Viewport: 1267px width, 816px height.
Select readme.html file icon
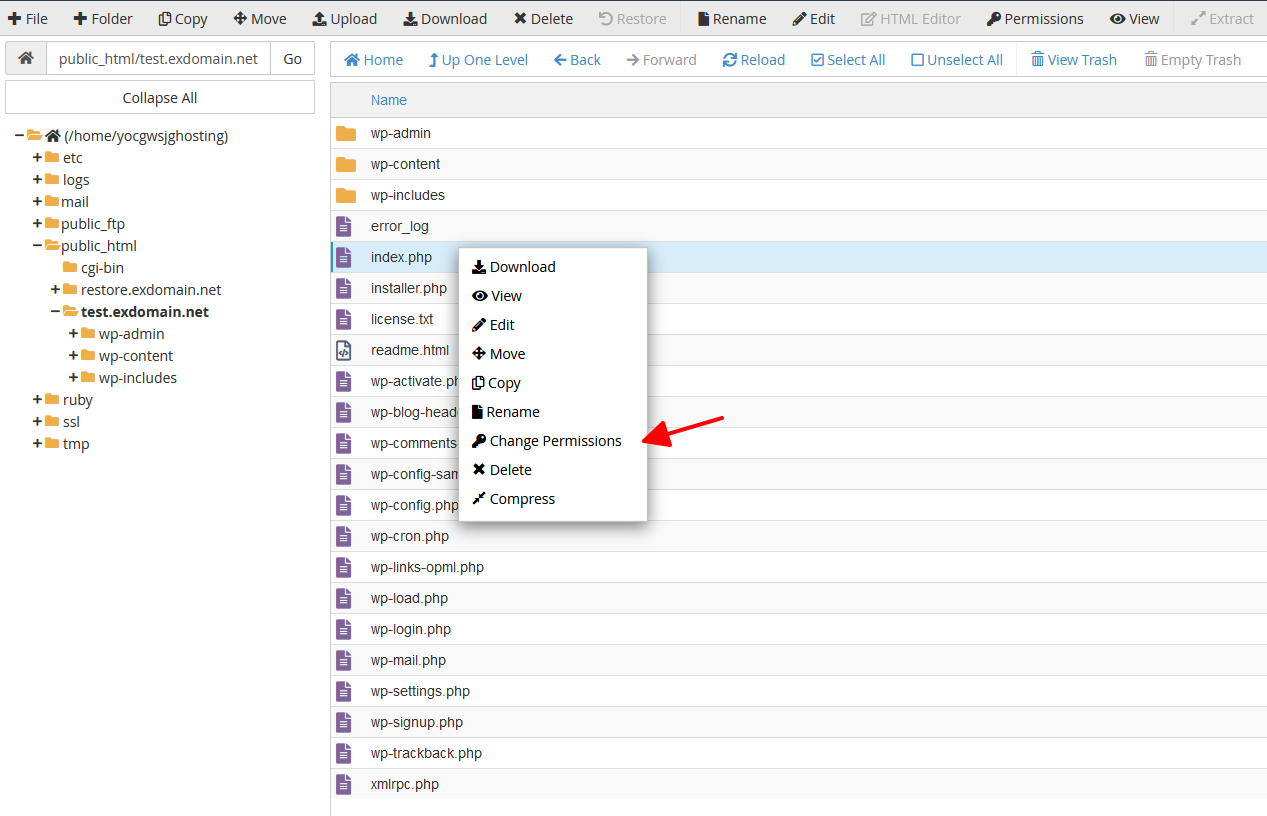344,350
